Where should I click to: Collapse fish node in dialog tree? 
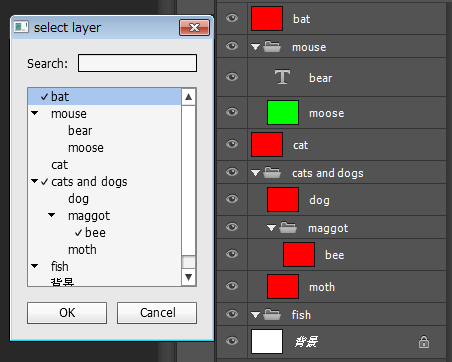pos(34,266)
